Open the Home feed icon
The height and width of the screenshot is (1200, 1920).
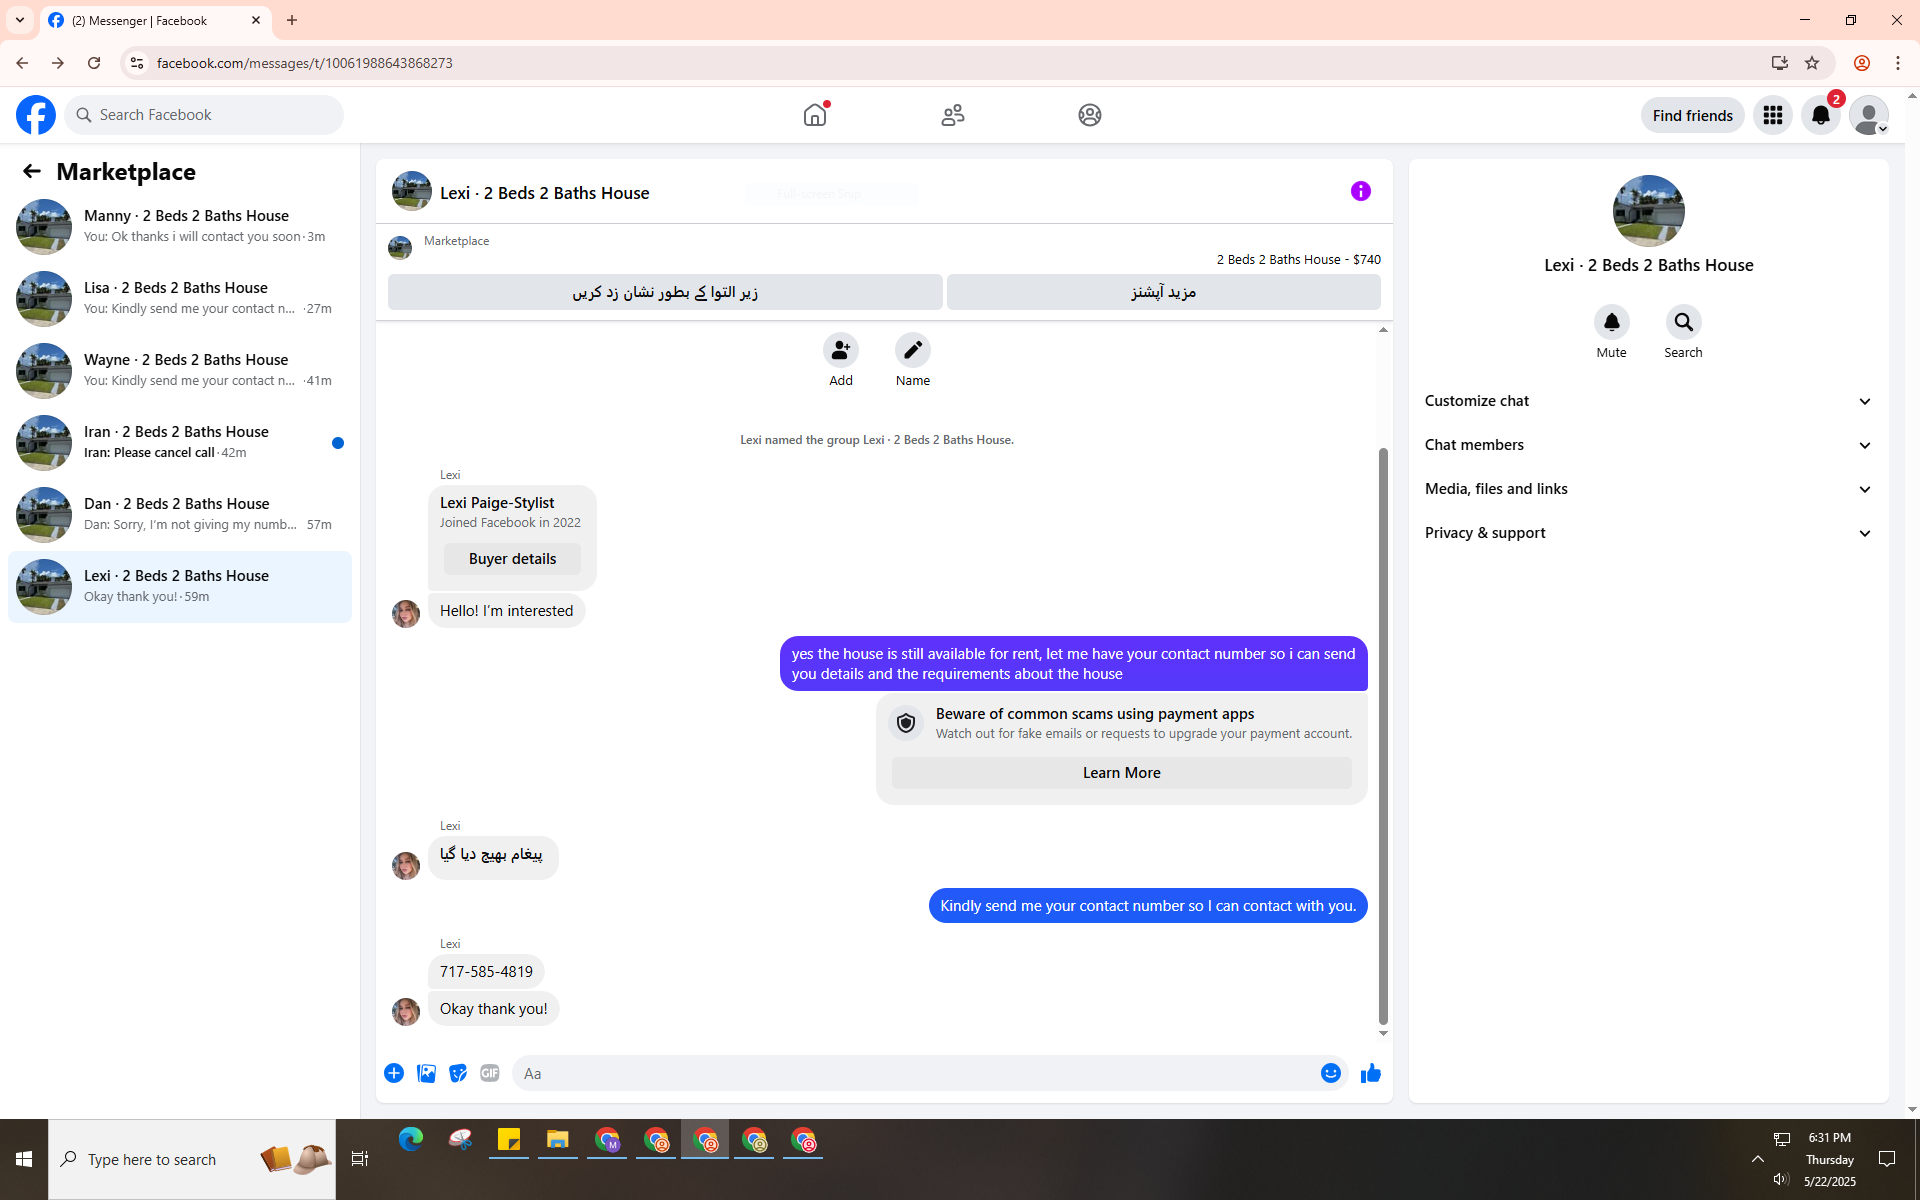[x=815, y=115]
